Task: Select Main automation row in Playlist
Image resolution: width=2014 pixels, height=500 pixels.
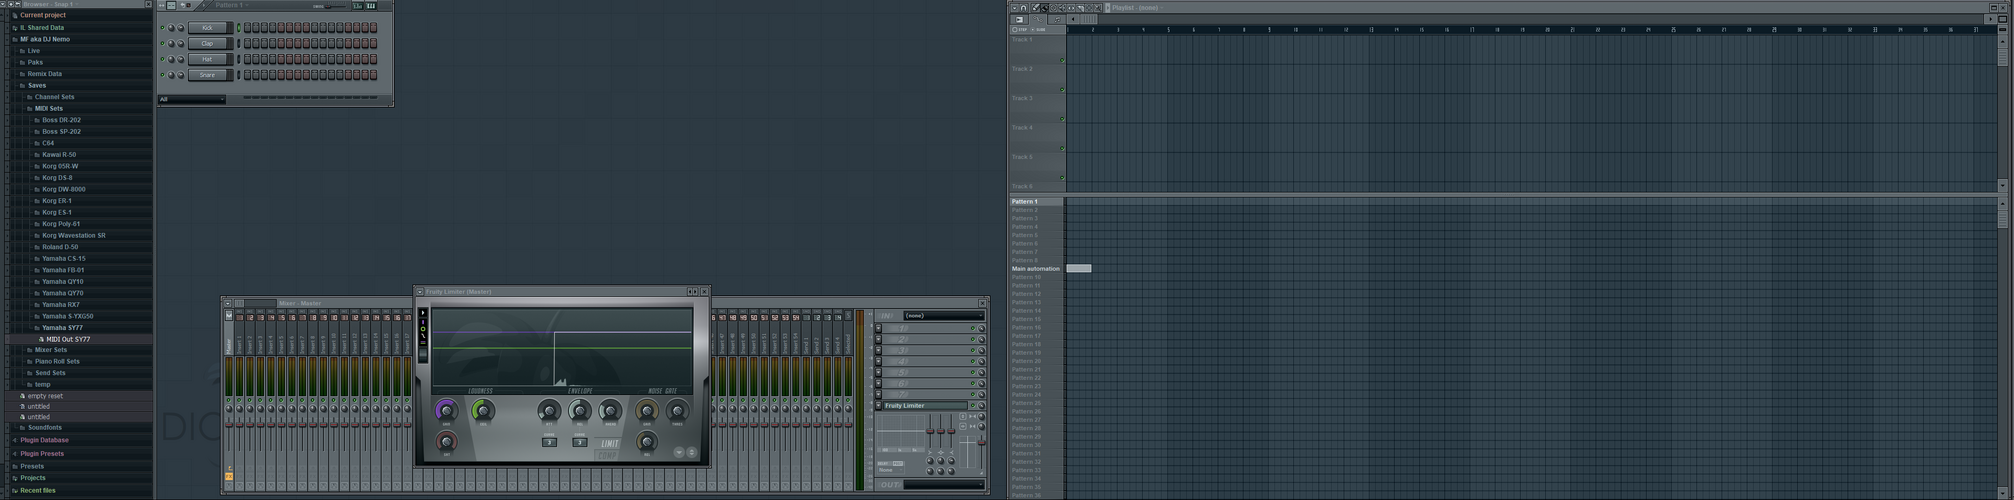Action: [1036, 269]
